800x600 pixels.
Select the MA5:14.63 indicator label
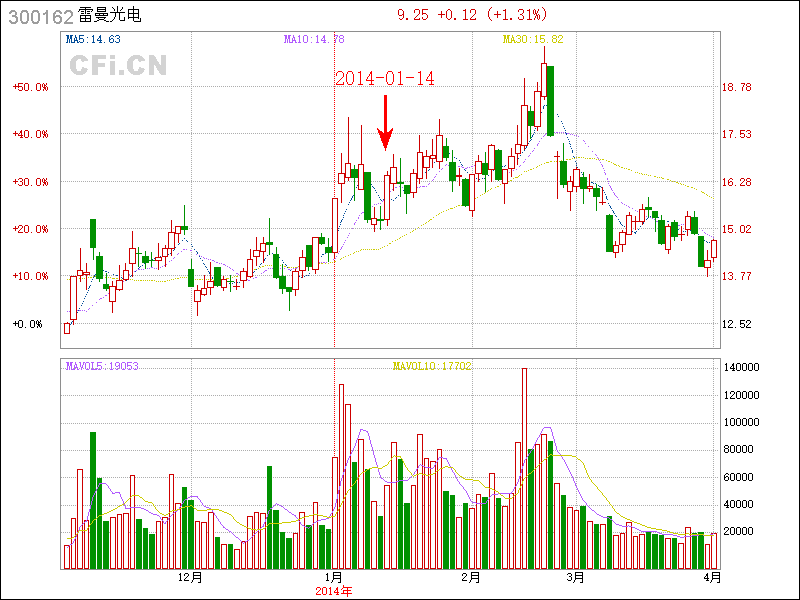[93, 39]
